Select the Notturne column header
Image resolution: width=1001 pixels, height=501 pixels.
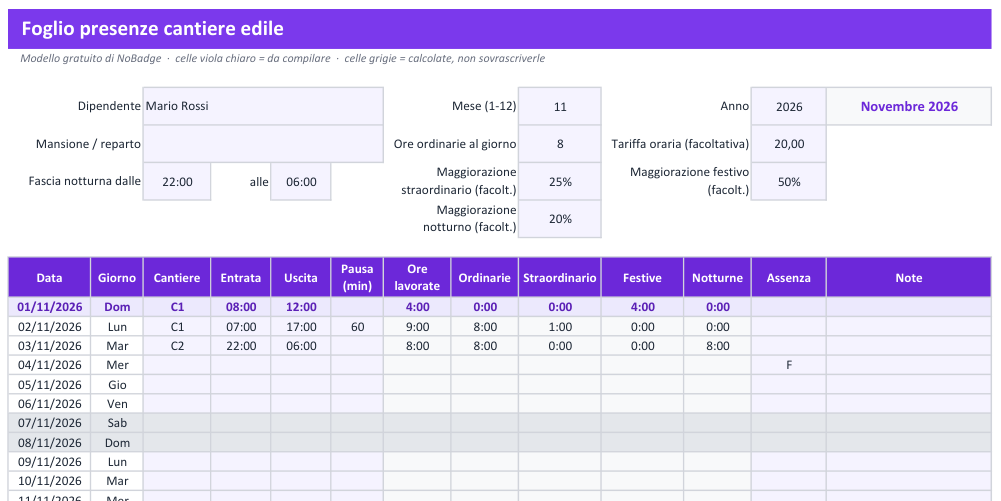point(718,278)
